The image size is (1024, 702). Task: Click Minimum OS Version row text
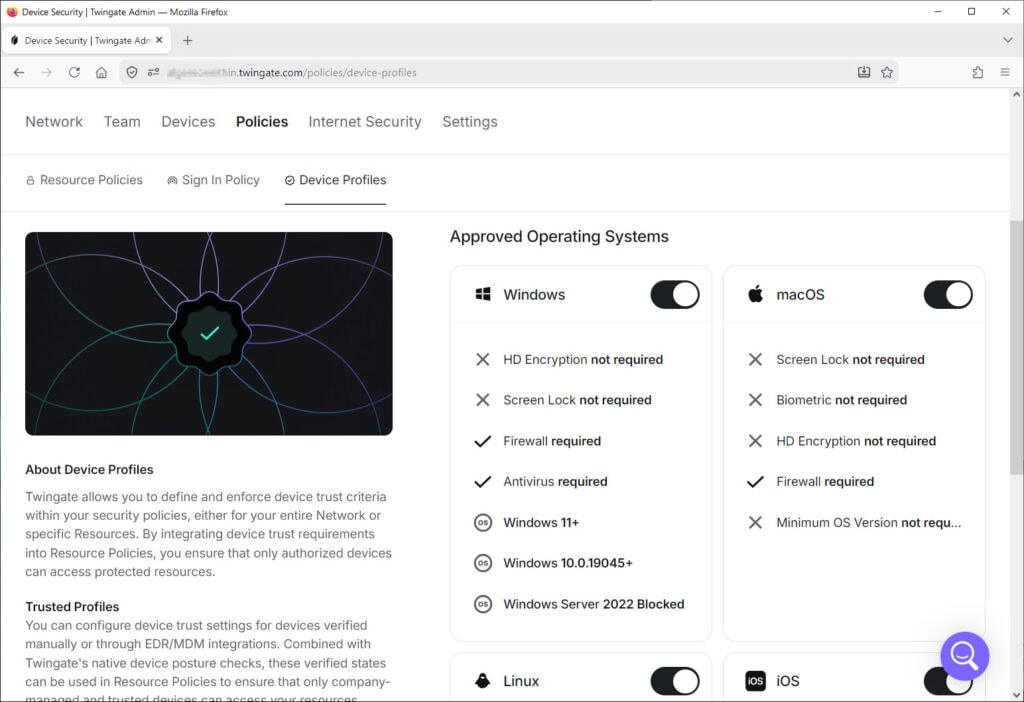[869, 522]
